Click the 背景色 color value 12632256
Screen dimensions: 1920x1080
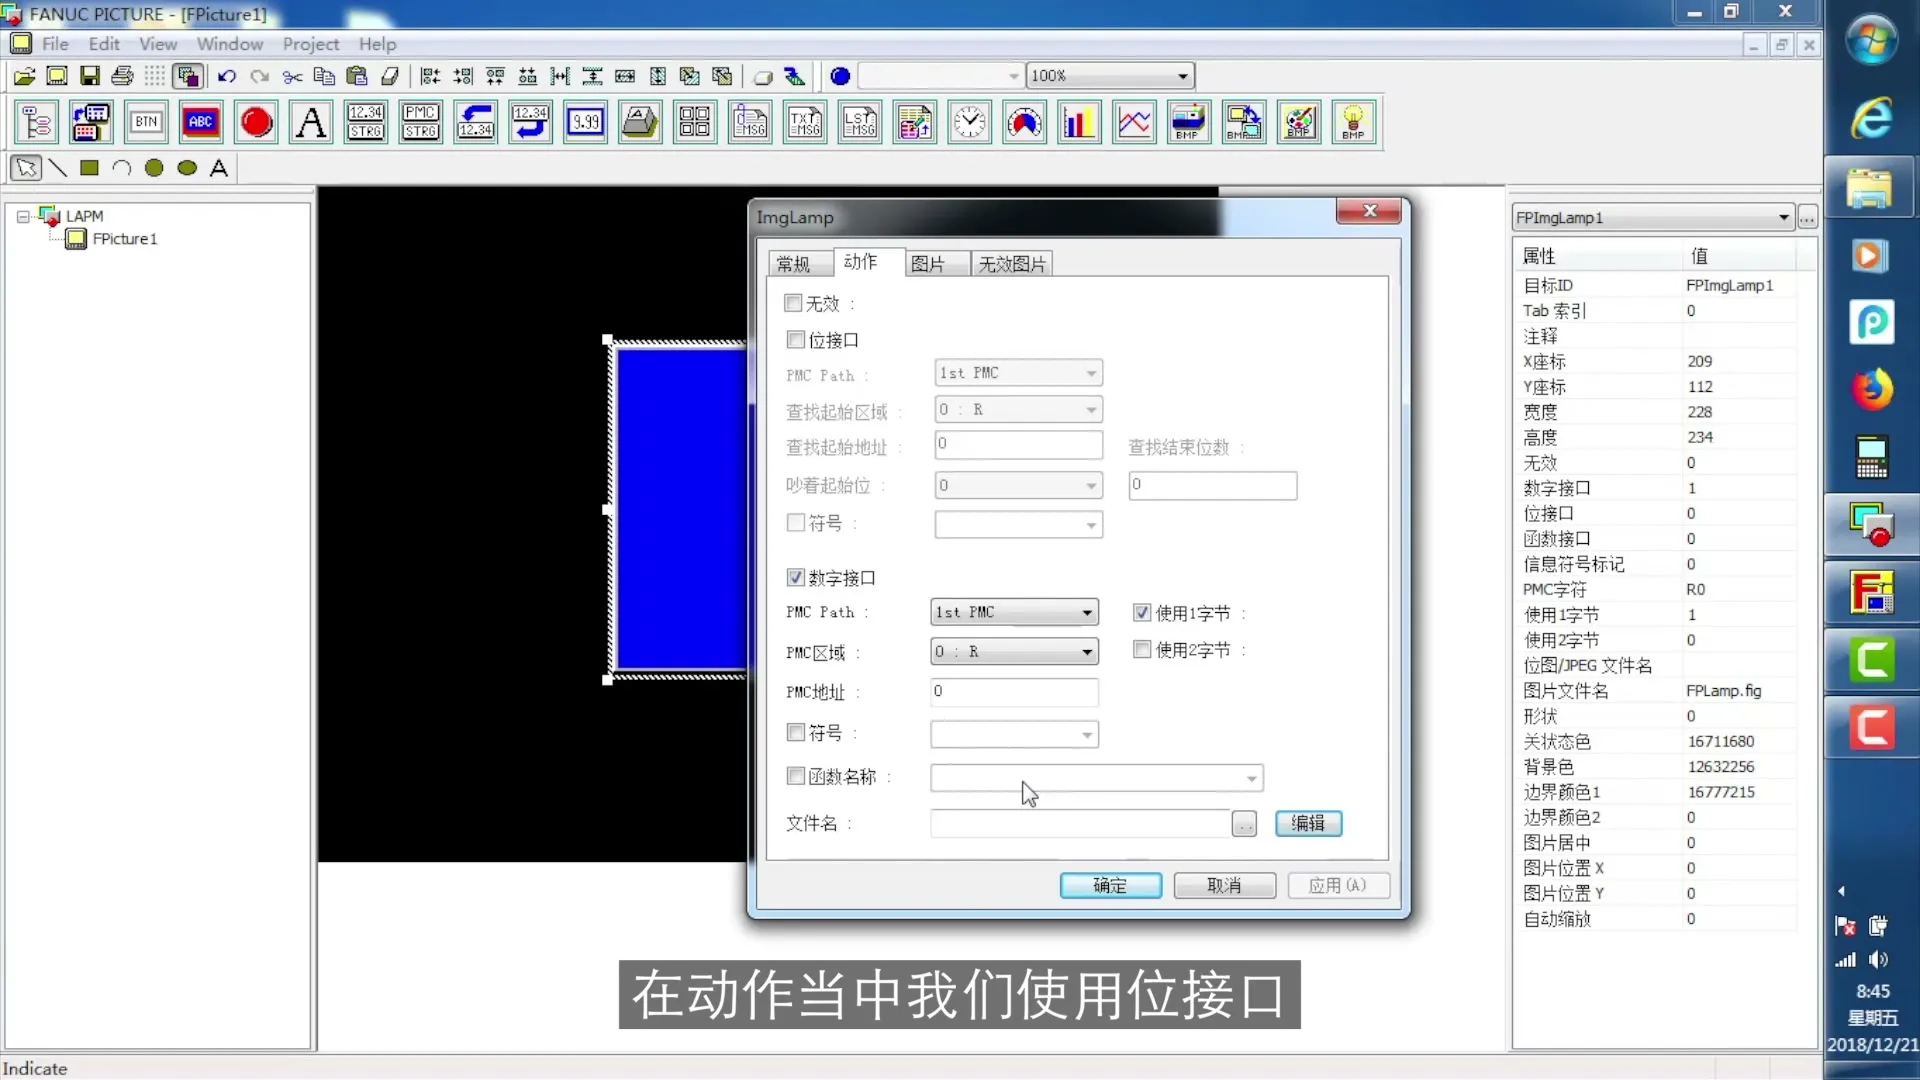pos(1722,766)
